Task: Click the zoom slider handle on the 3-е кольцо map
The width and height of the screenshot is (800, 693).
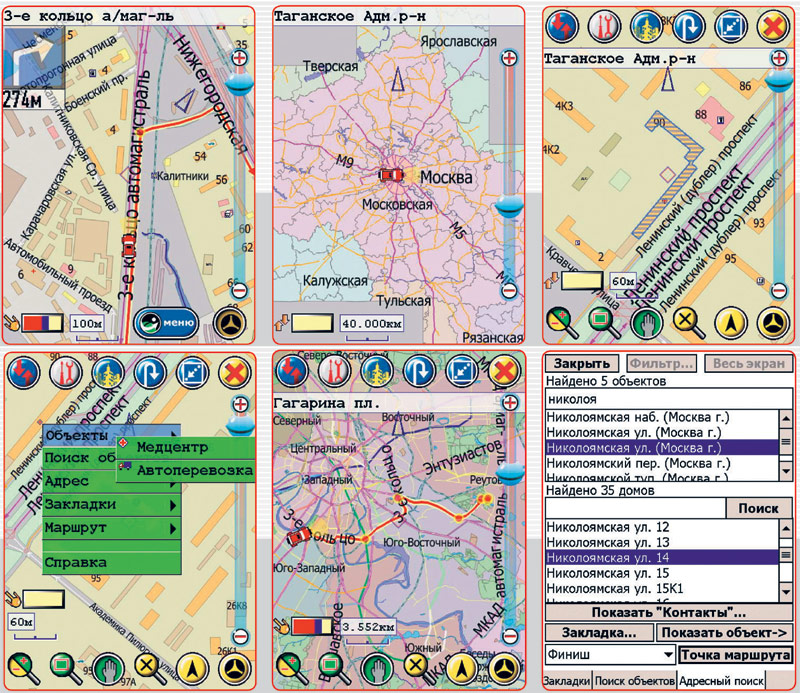Action: pos(240,83)
